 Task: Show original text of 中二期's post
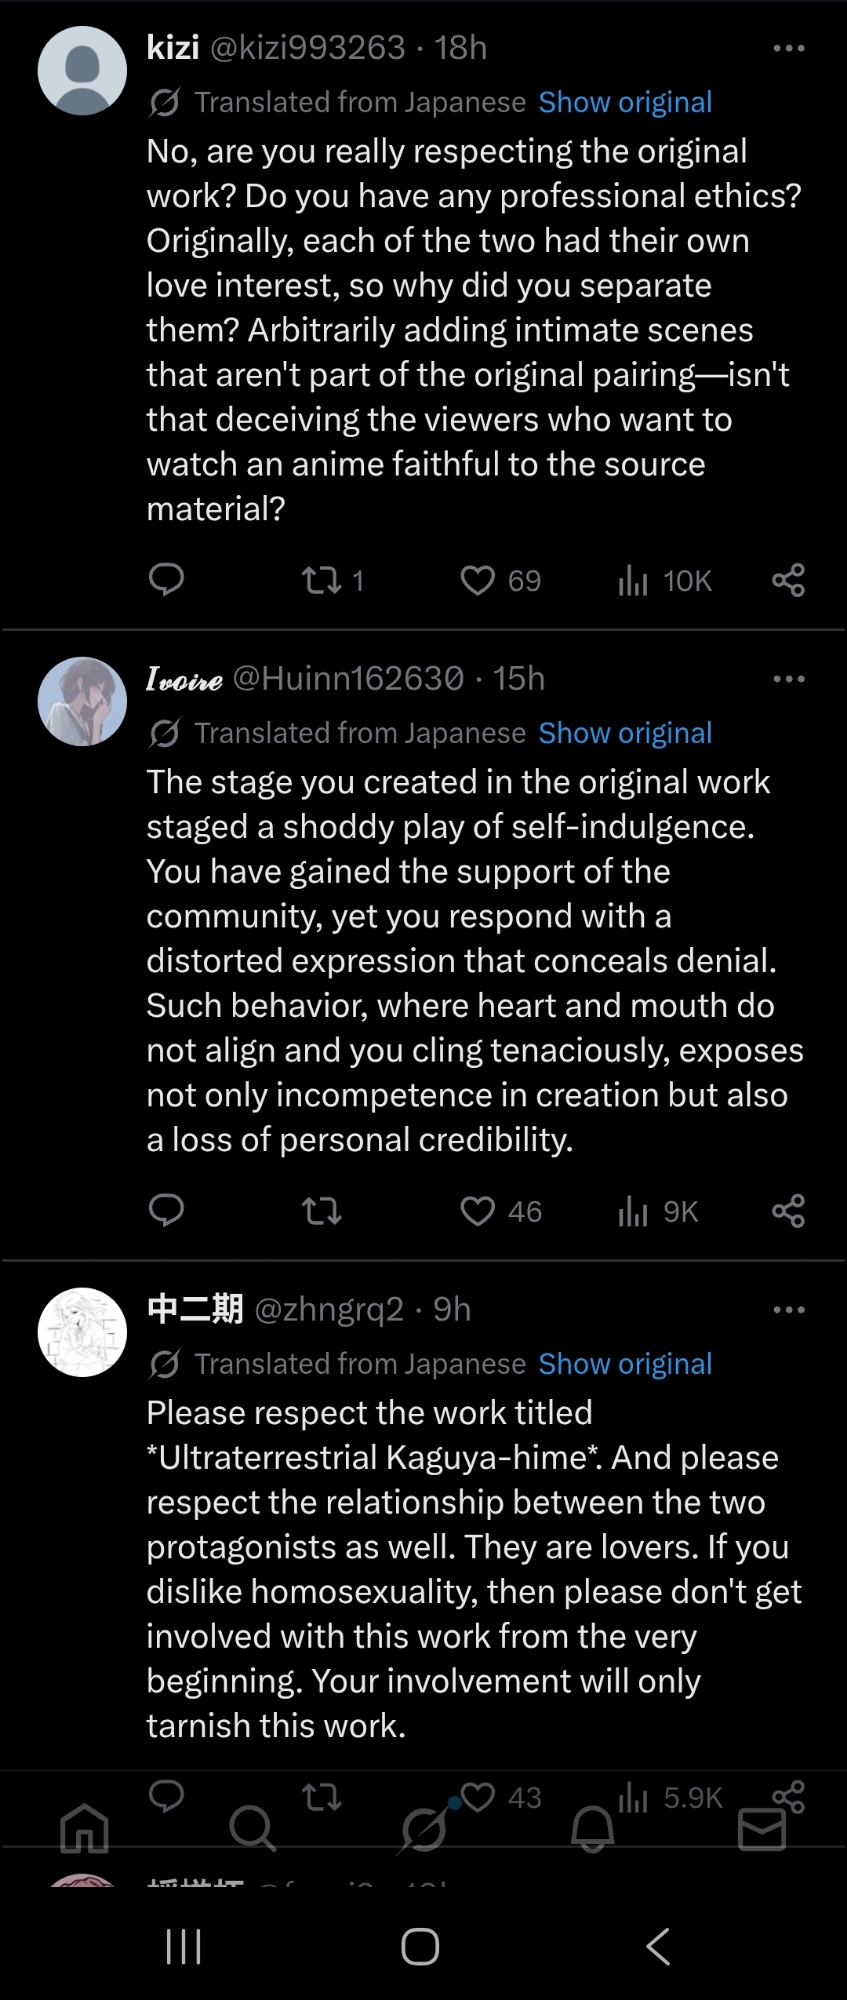pyautogui.click(x=625, y=1364)
